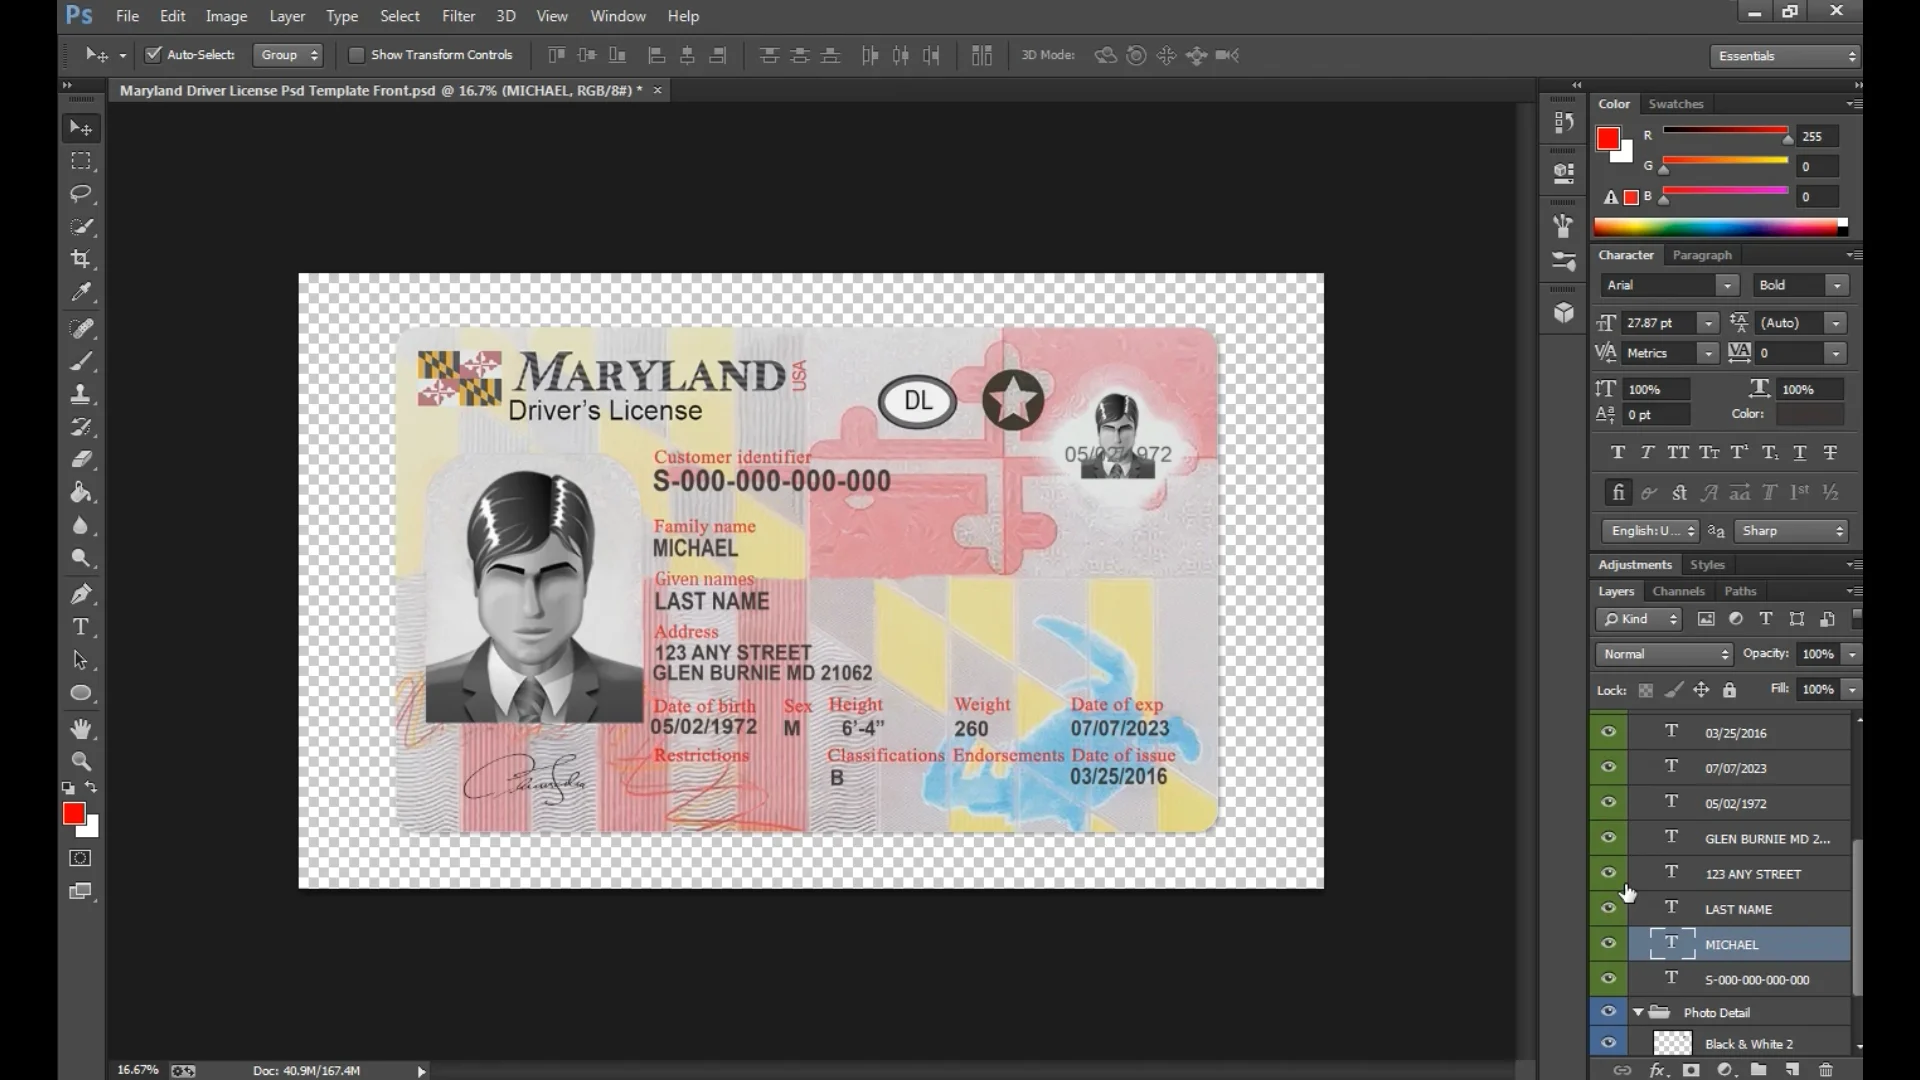The image size is (1920, 1080).
Task: Switch to the Channels tab
Action: pyautogui.click(x=1678, y=591)
